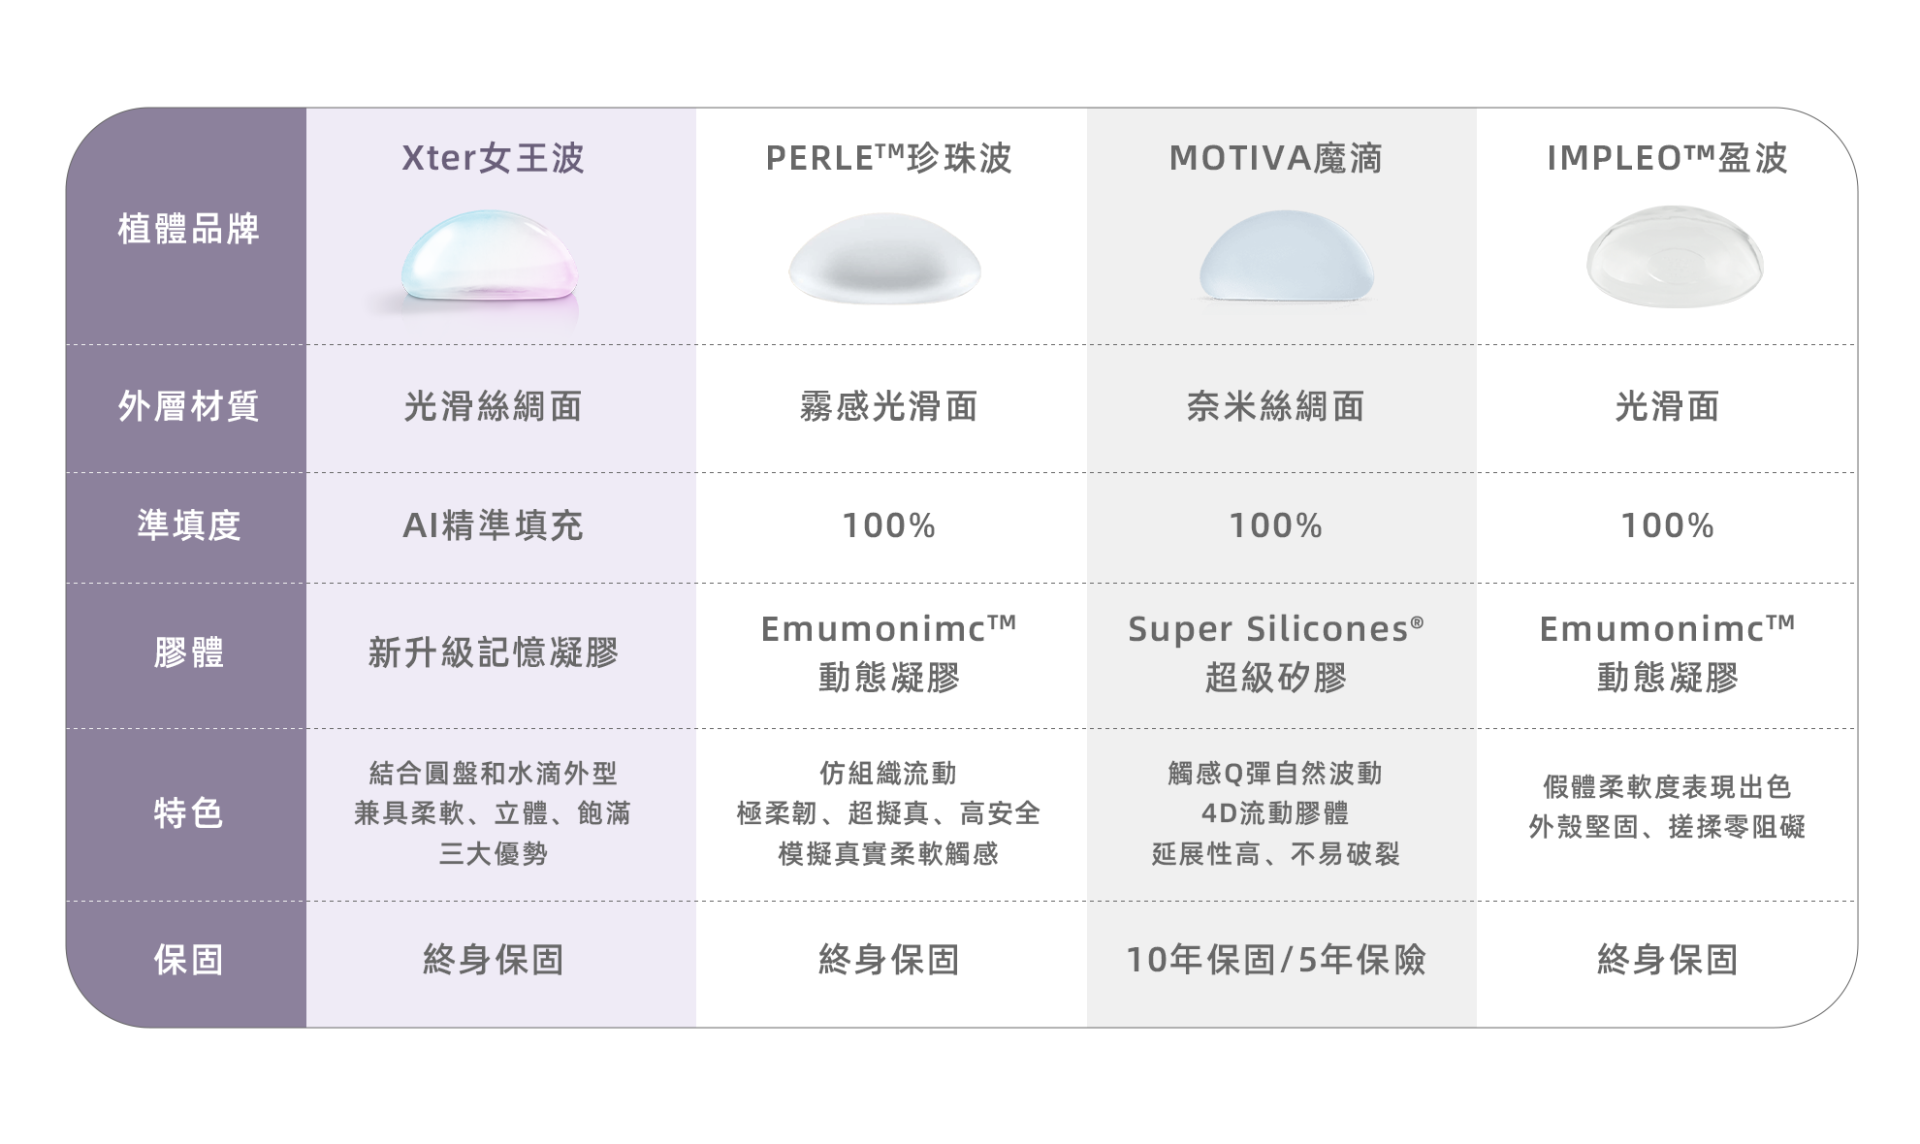Click the Super Silicones 超級矽膠 cell
The image size is (1920, 1144).
coord(1276,653)
